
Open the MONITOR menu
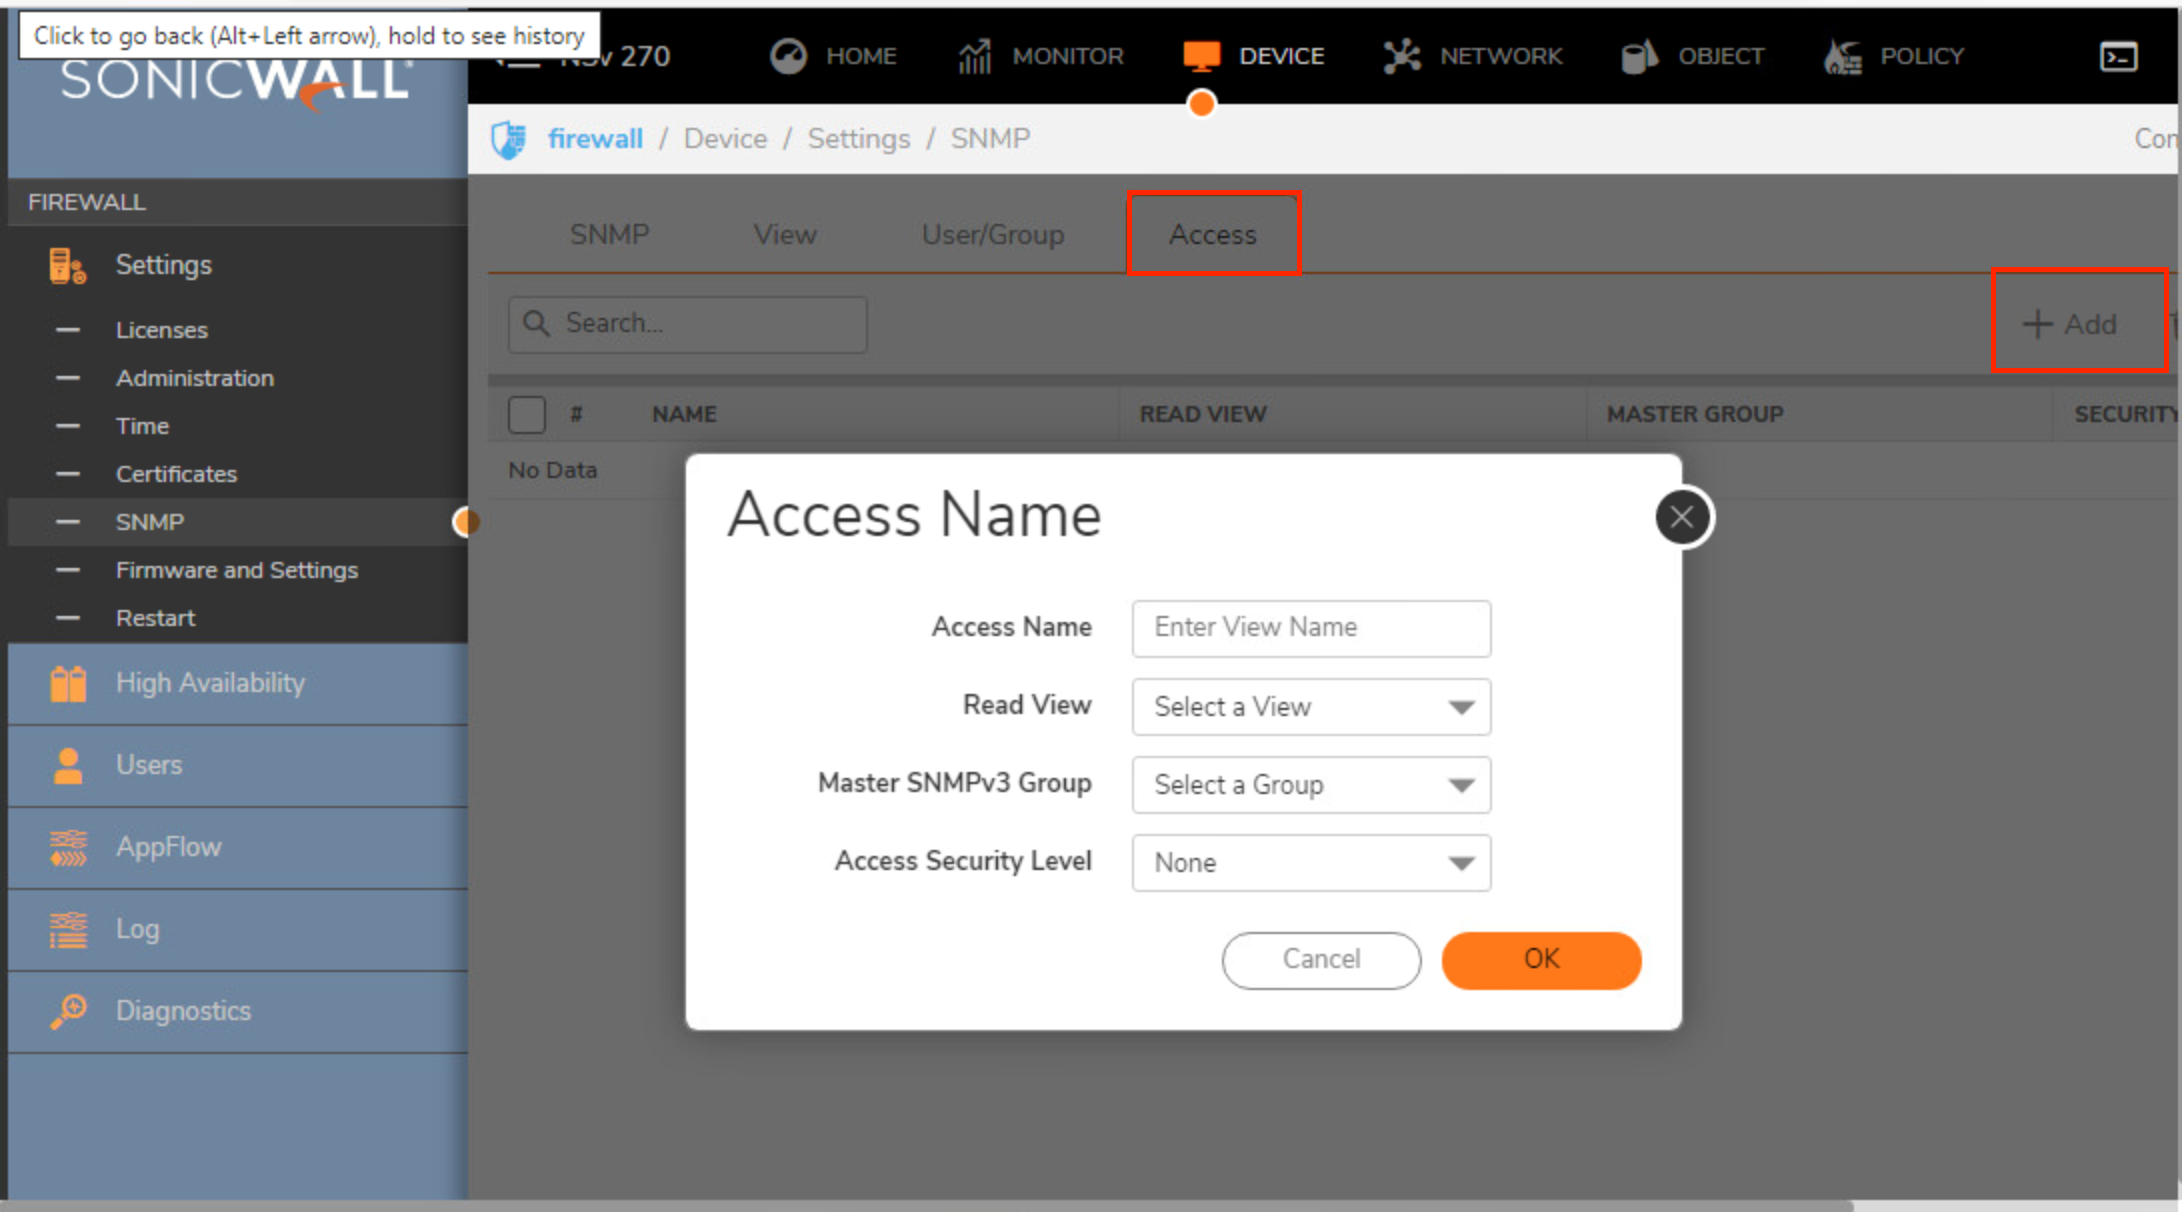(1067, 56)
